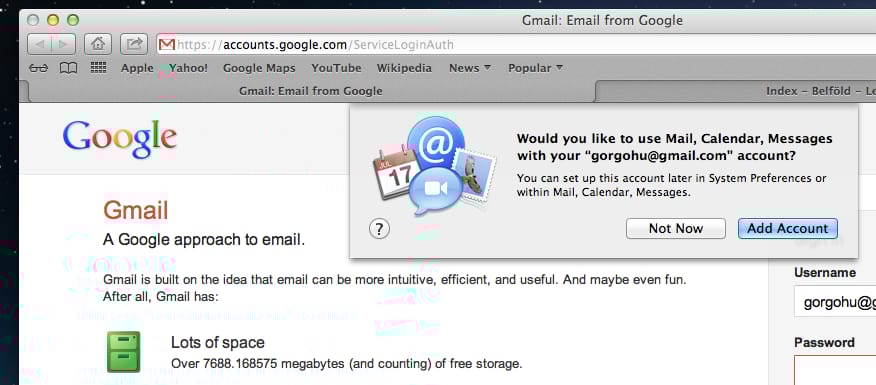The height and width of the screenshot is (385, 876).
Task: Open the home page icon
Action: [x=98, y=44]
